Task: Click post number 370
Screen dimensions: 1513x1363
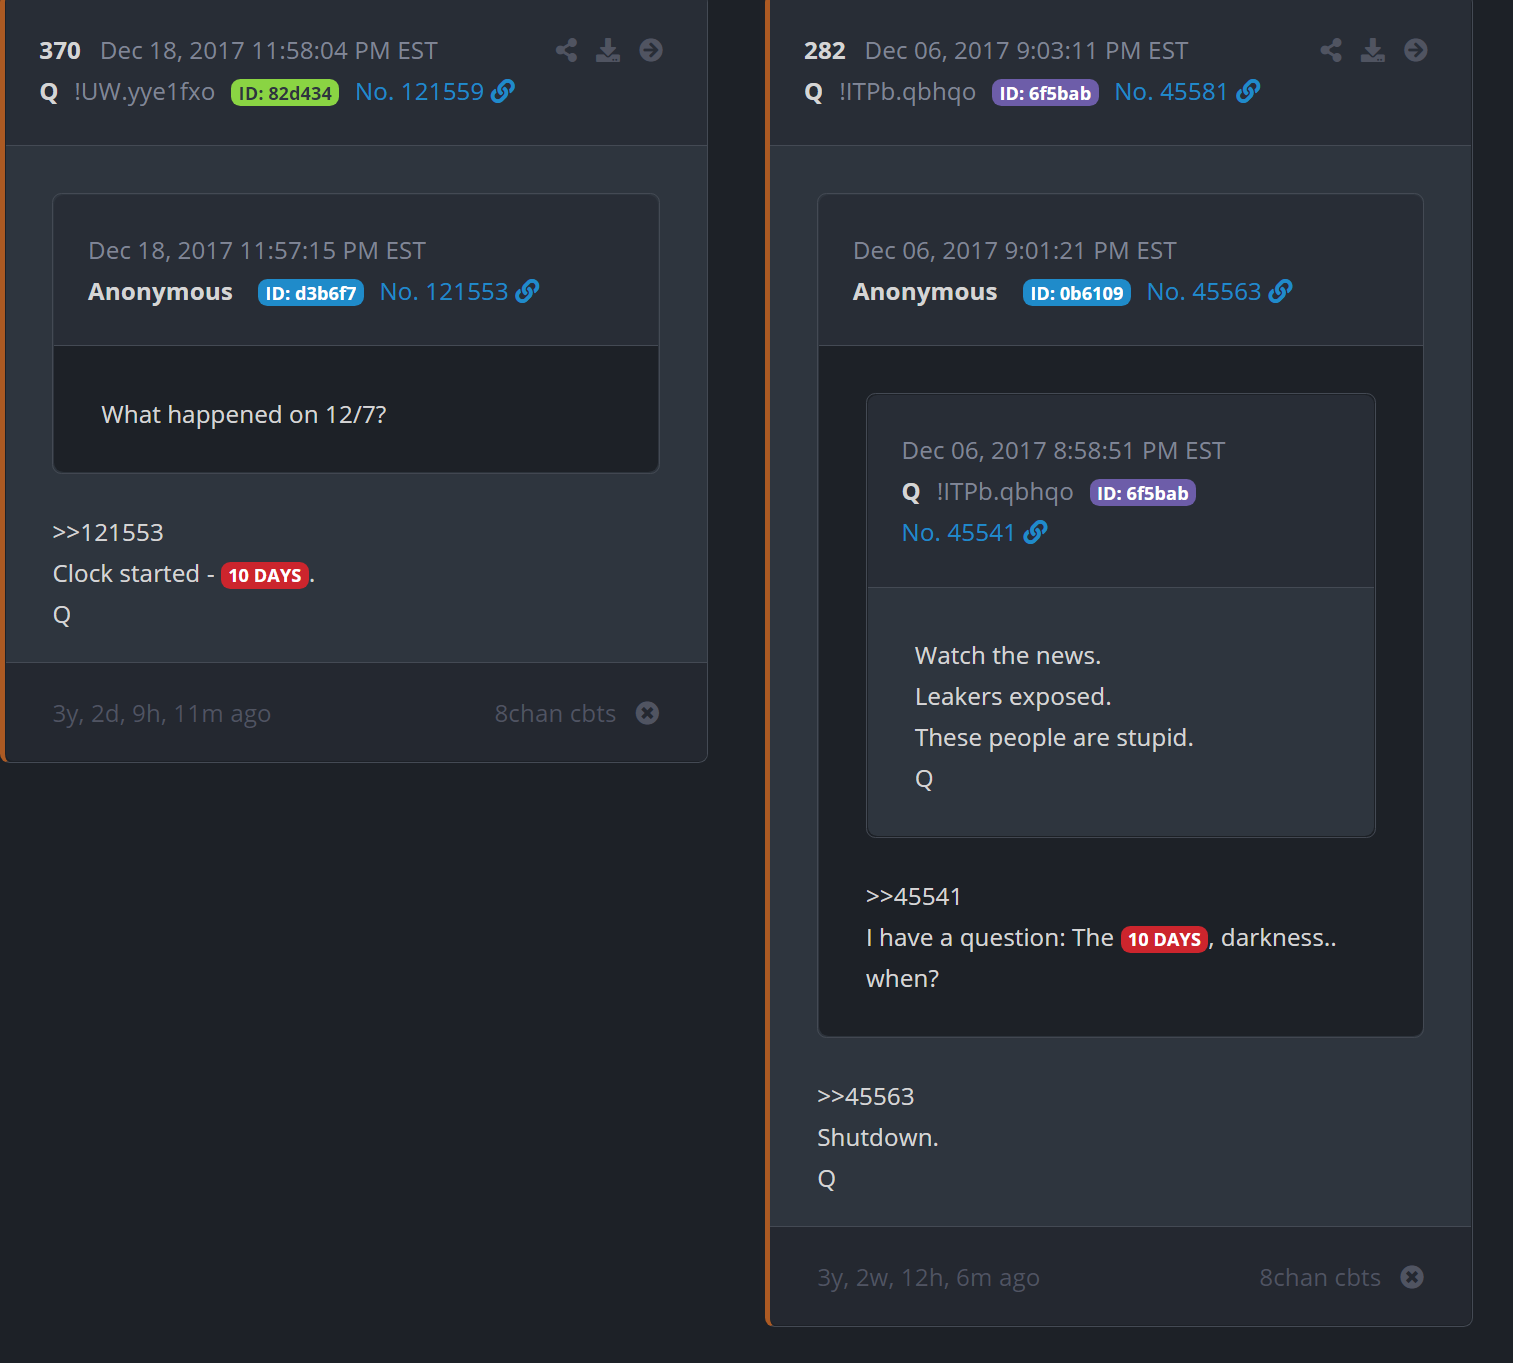Action: pos(60,51)
